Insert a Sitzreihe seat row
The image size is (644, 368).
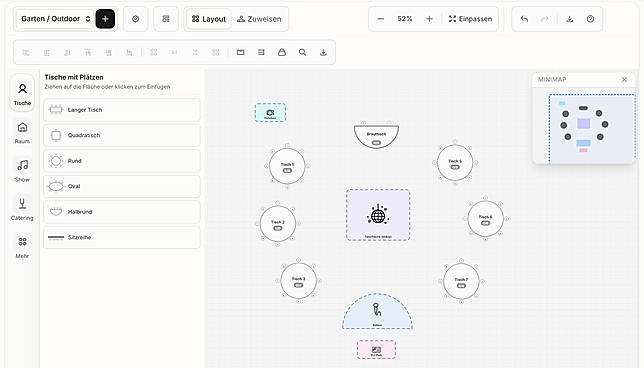coord(122,237)
